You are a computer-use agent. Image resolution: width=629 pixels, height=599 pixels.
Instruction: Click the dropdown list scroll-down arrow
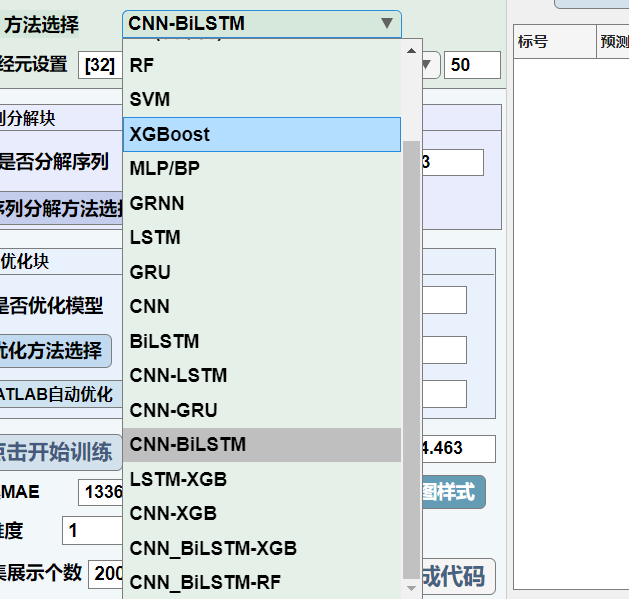pyautogui.click(x=412, y=590)
